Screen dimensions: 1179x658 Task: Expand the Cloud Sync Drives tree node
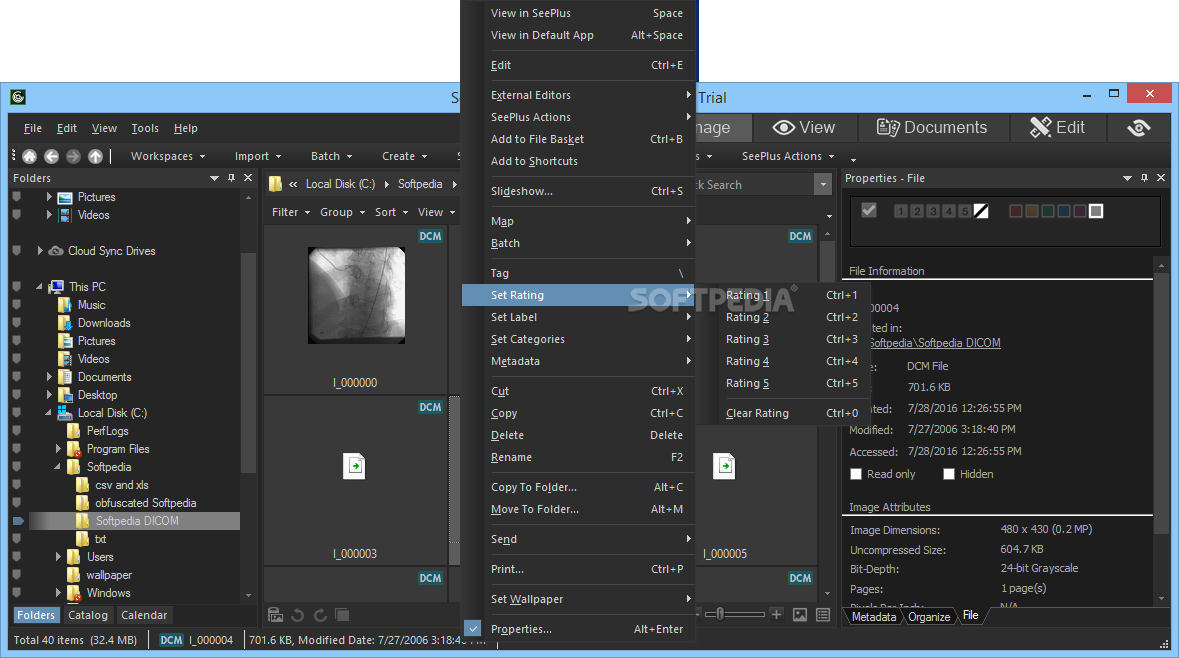click(x=40, y=250)
